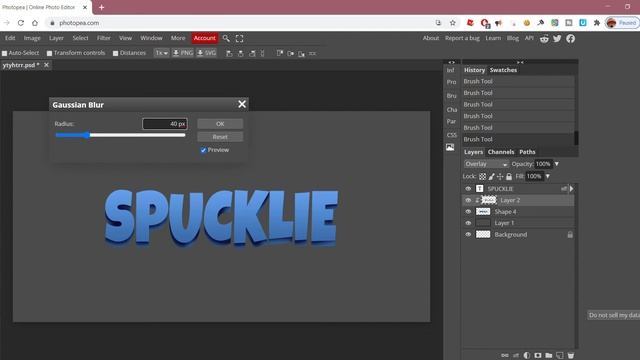Viewport: 640px width, 360px height.
Task: Click the first align icon in options bar
Action: [x=229, y=53]
